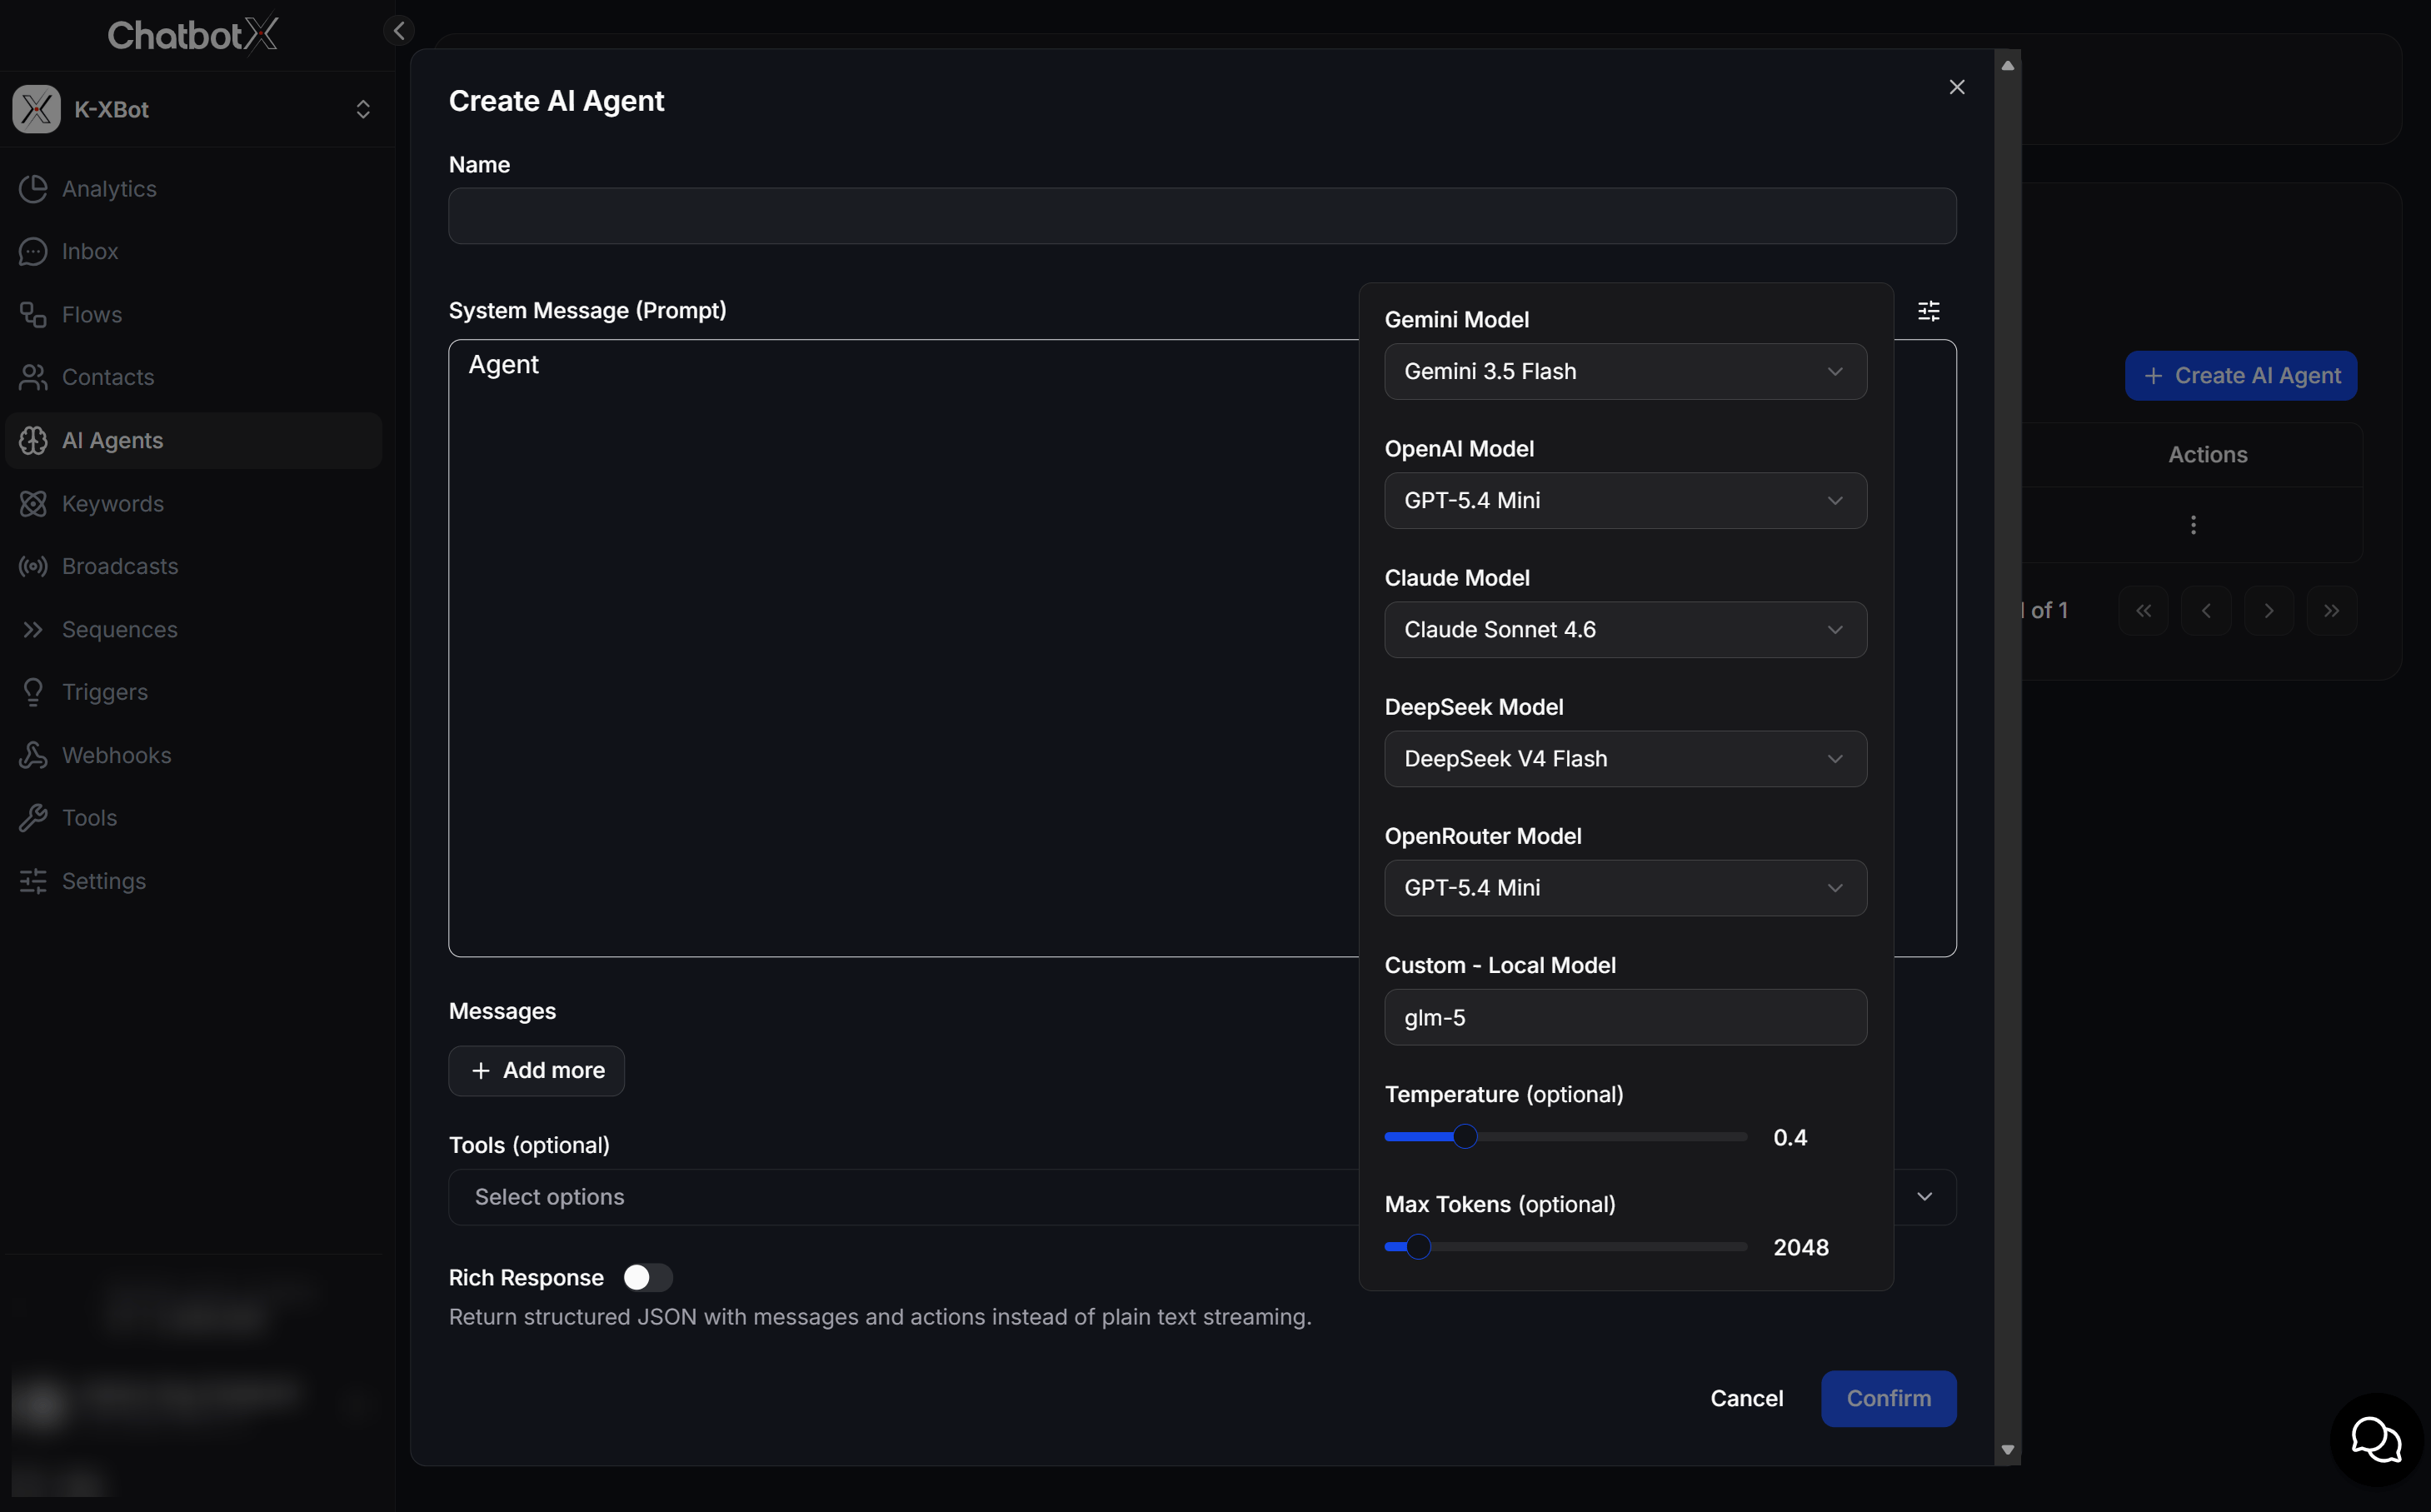2431x1512 pixels.
Task: Click the ChatbotX logo
Action: (193, 35)
